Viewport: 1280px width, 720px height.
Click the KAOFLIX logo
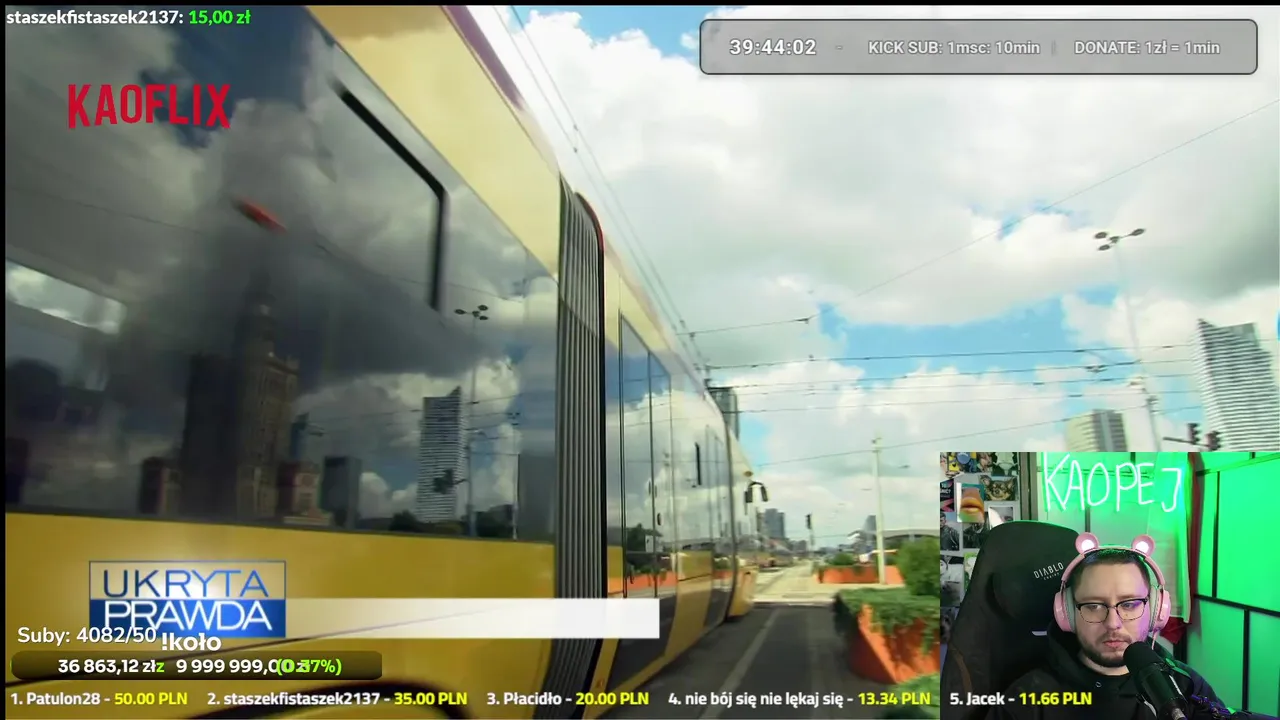point(149,106)
